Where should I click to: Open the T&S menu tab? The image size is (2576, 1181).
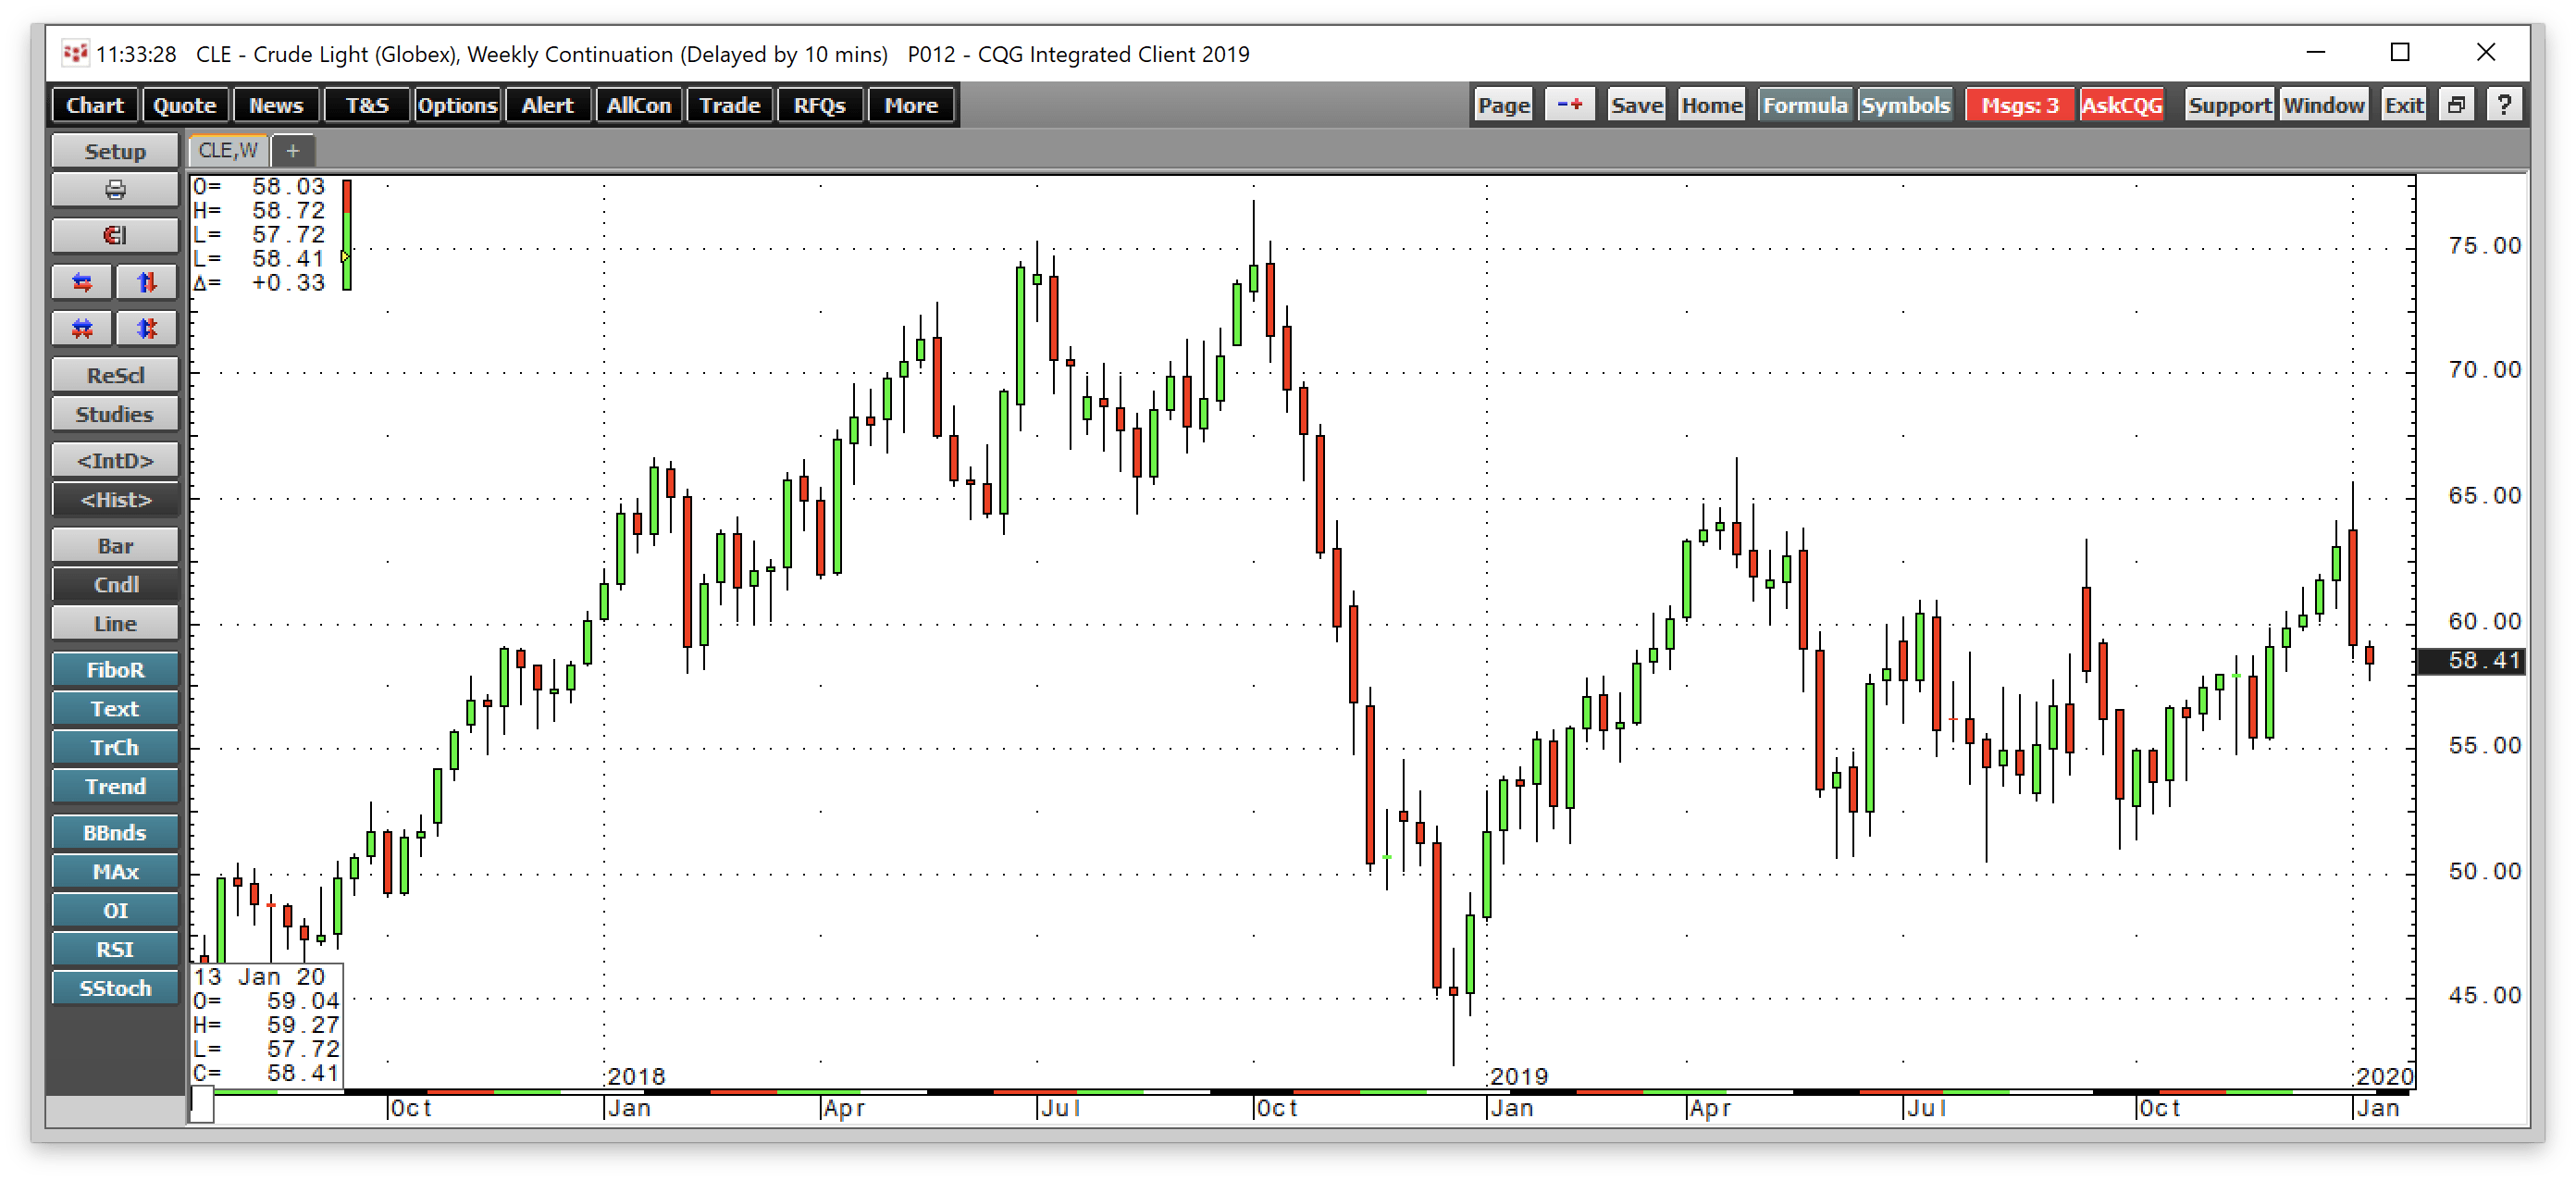tap(367, 105)
